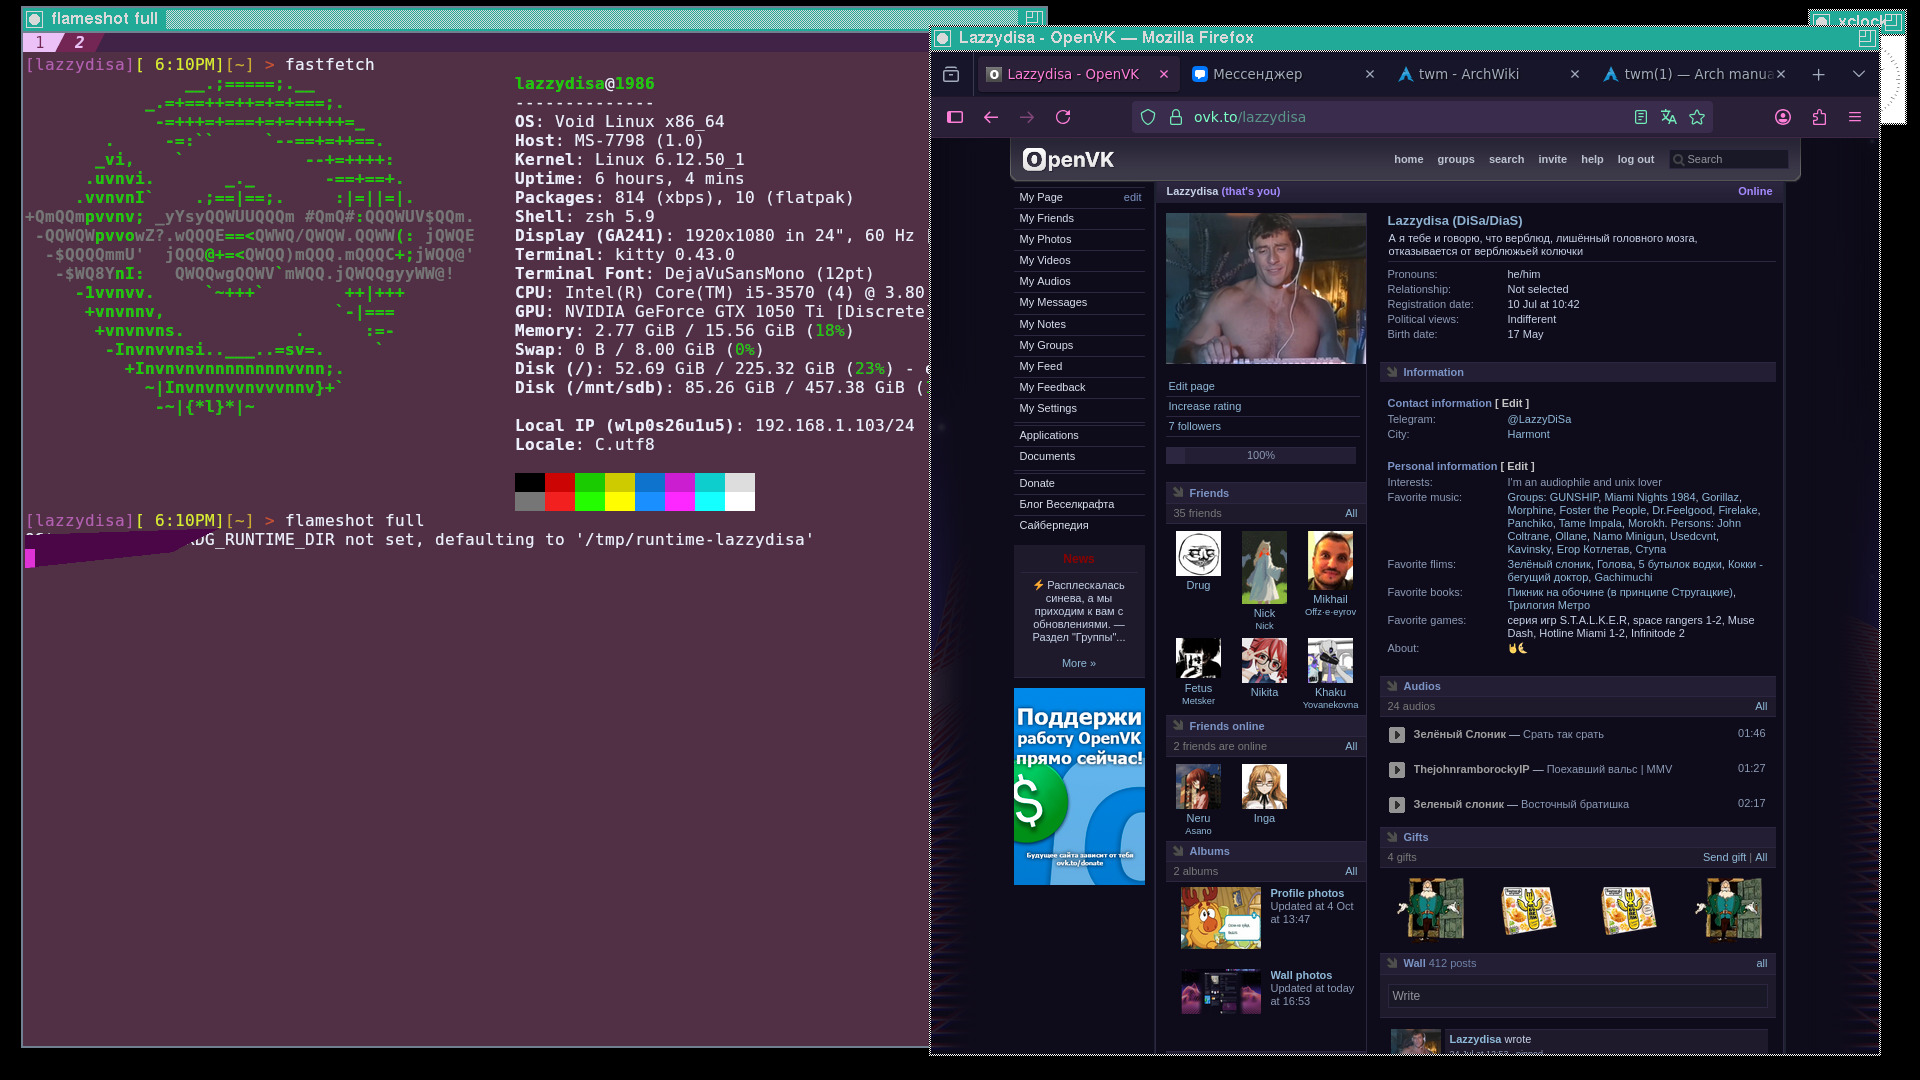Open Firefox hamburger application menu
This screenshot has width=1920, height=1080.
1855,117
